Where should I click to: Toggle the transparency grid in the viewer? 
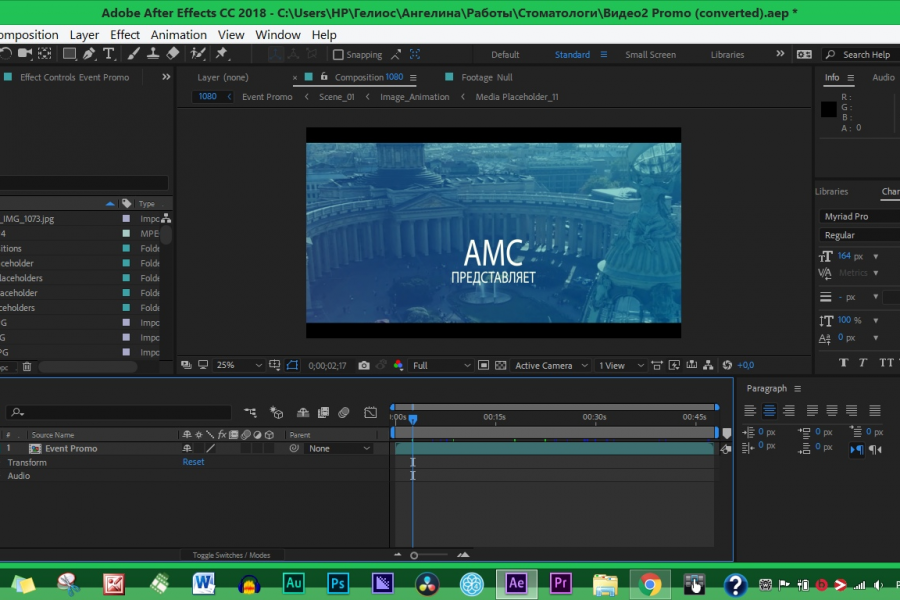(x=501, y=366)
